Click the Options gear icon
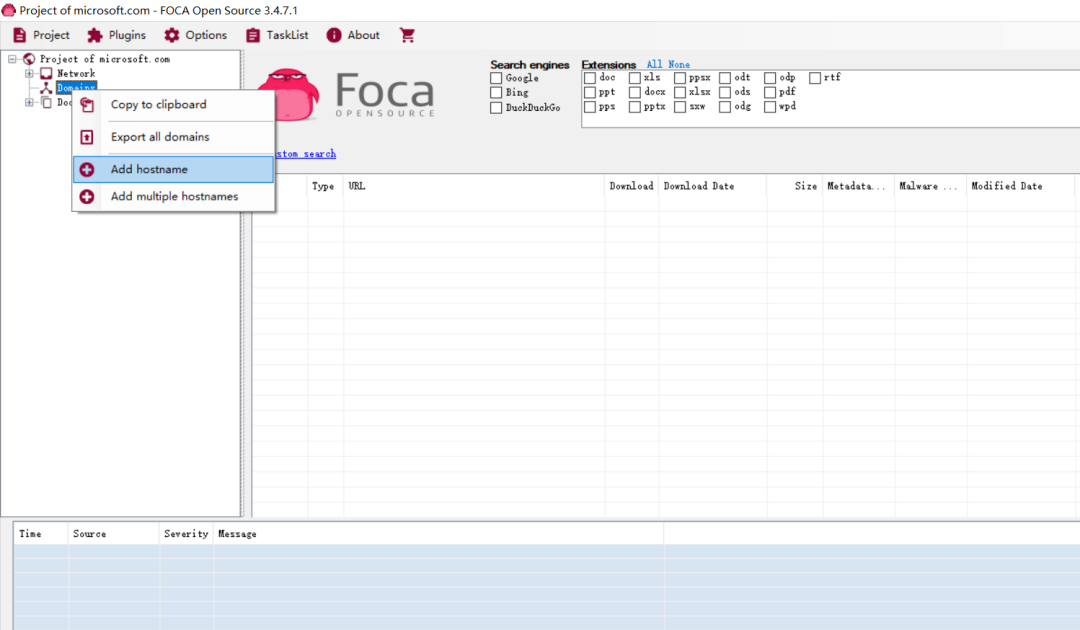 click(172, 35)
